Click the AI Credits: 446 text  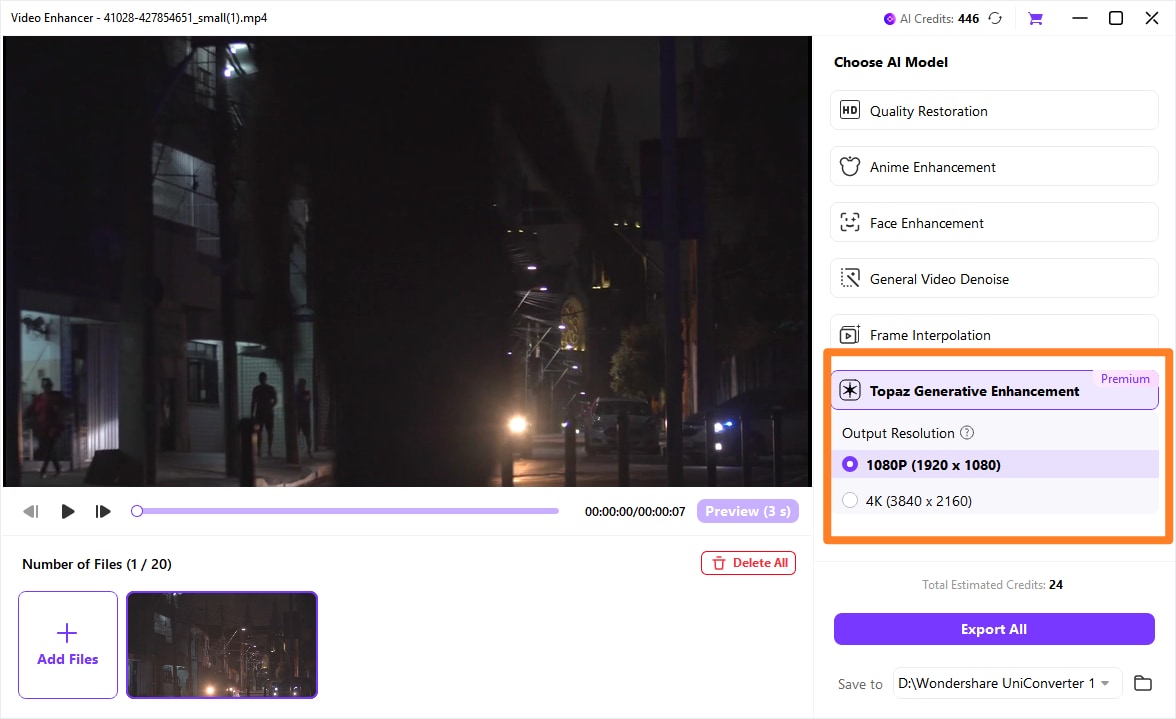click(x=940, y=19)
